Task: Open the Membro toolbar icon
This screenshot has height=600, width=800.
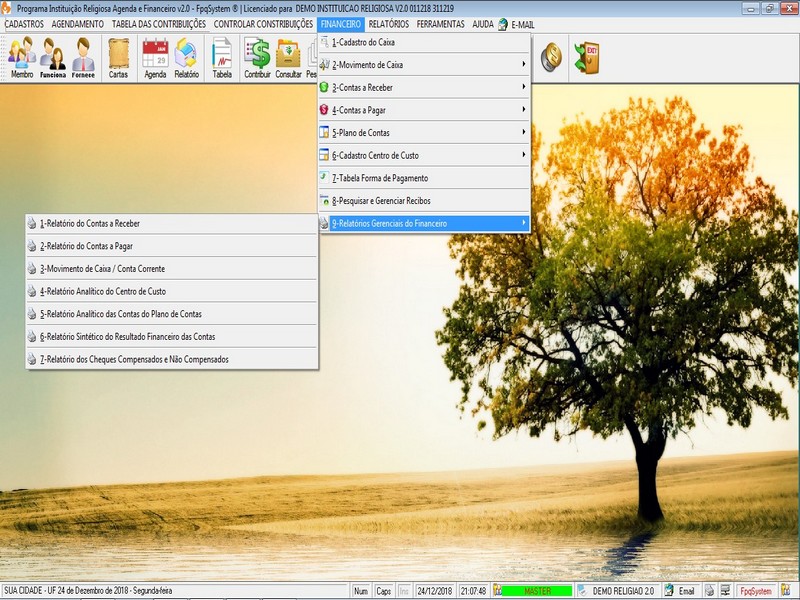Action: click(x=22, y=58)
